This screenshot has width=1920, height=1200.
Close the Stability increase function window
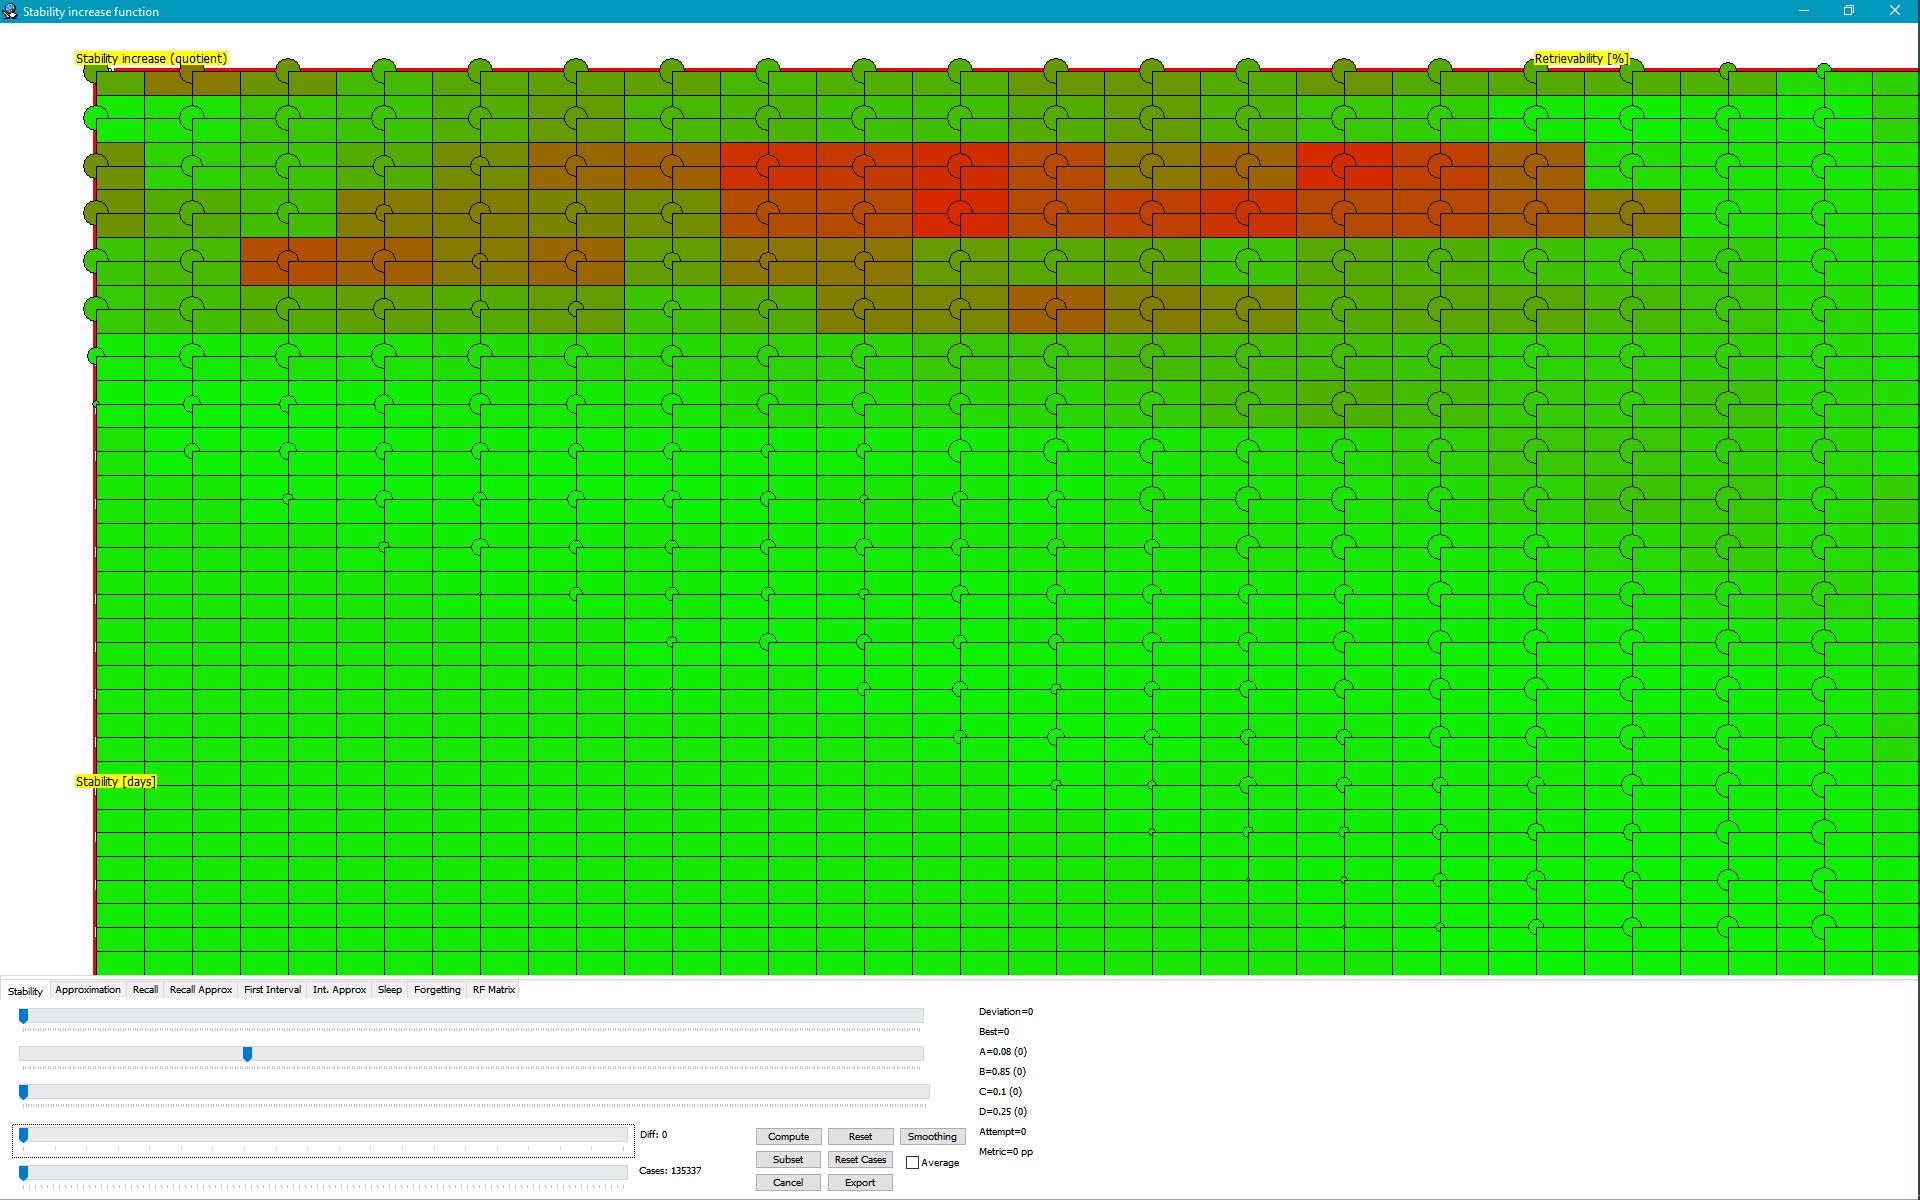1894,11
